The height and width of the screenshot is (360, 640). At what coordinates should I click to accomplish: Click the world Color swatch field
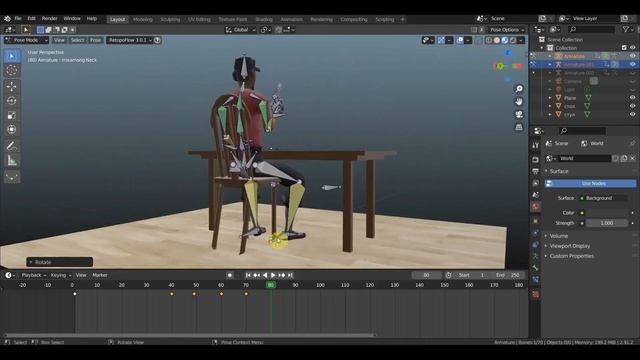tap(607, 213)
